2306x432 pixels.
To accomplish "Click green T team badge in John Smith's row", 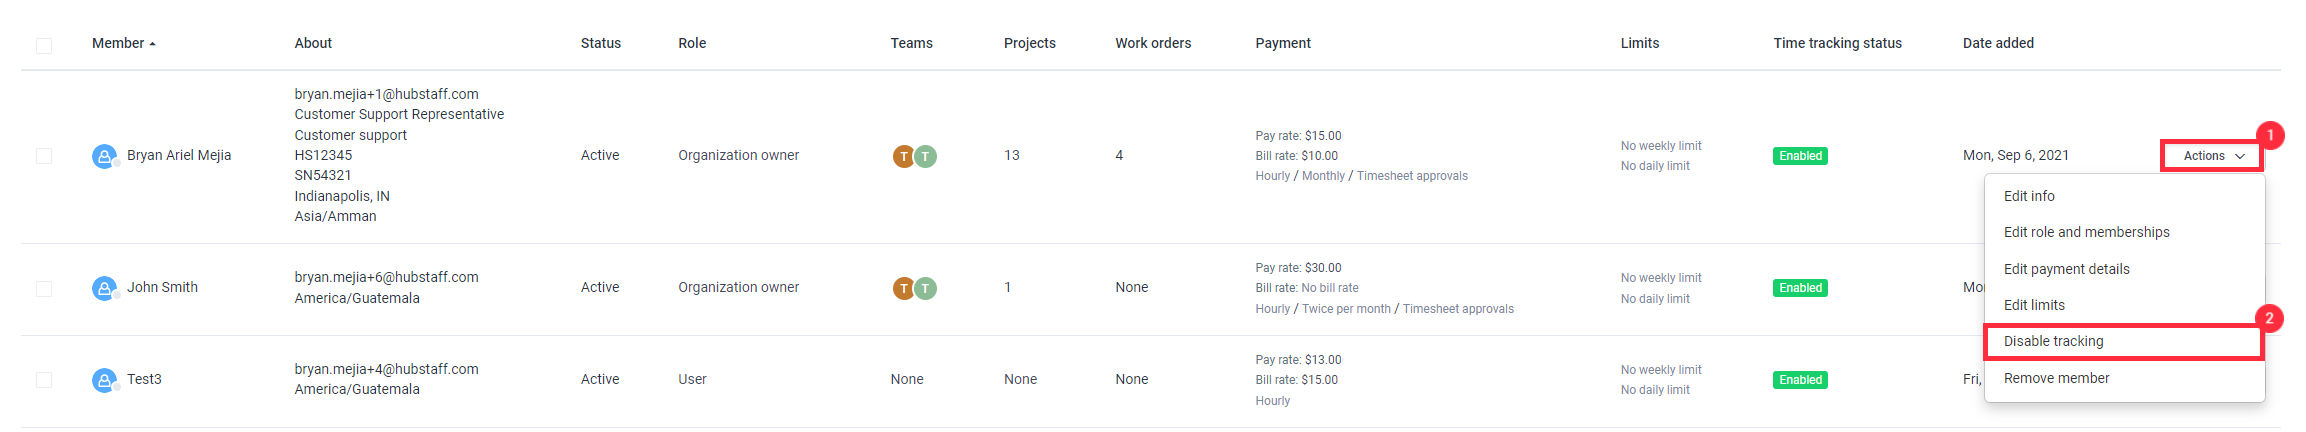I will (x=926, y=288).
